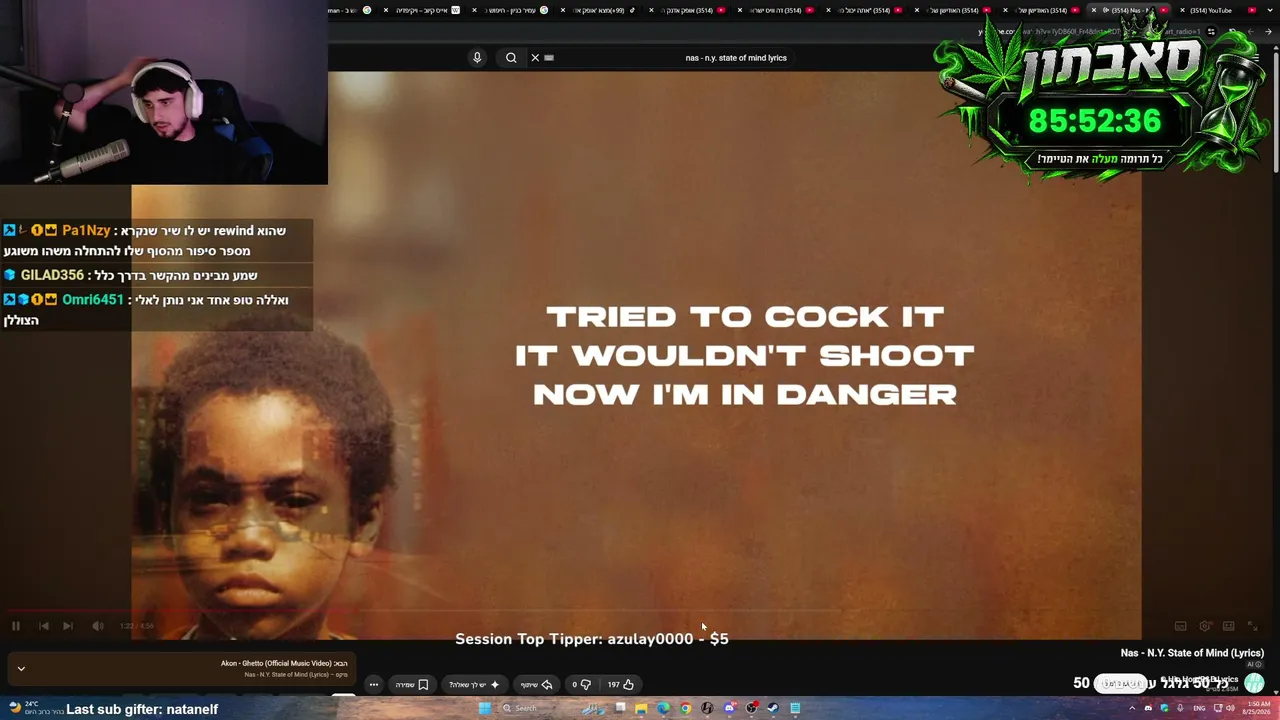This screenshot has height=720, width=1280.
Task: Toggle subtitles in the video player
Action: (x=1180, y=626)
